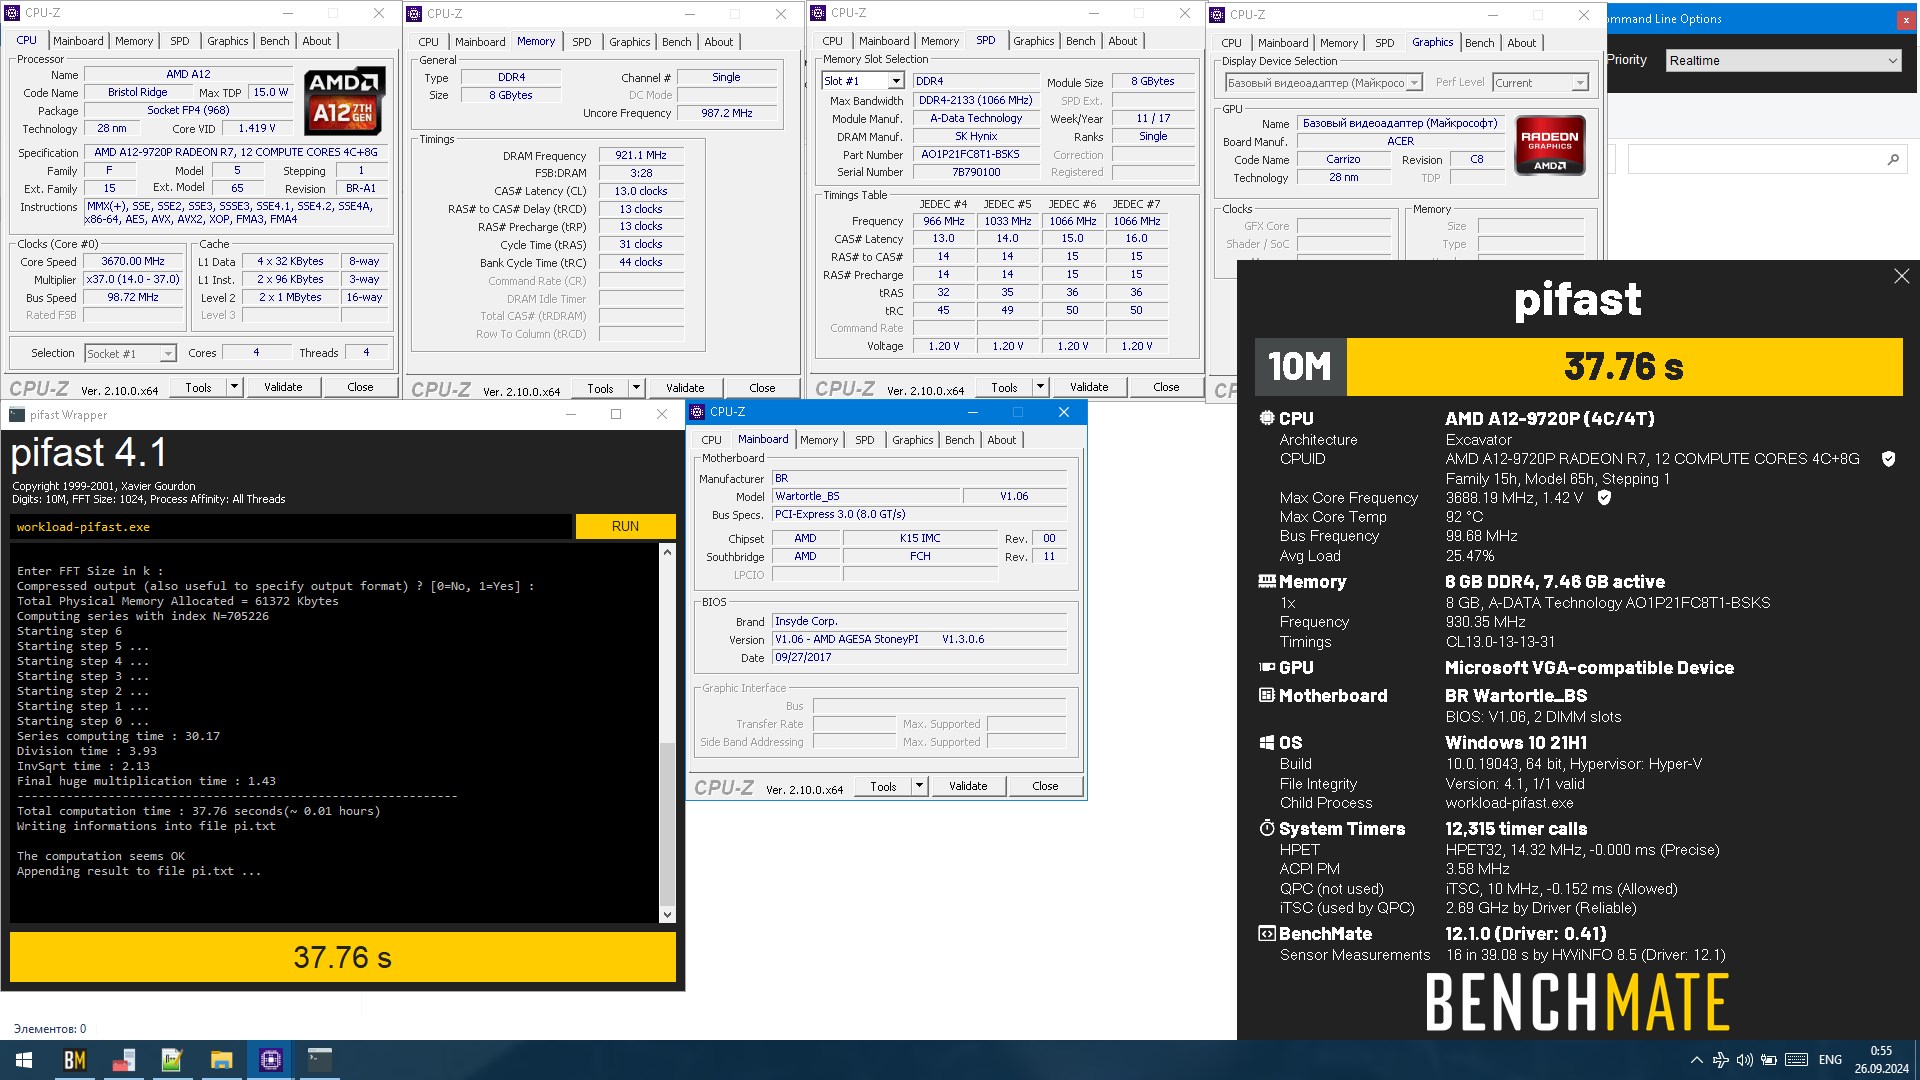Image resolution: width=1920 pixels, height=1080 pixels.
Task: Click the yellow 37.76 s result bar
Action: pos(342,957)
